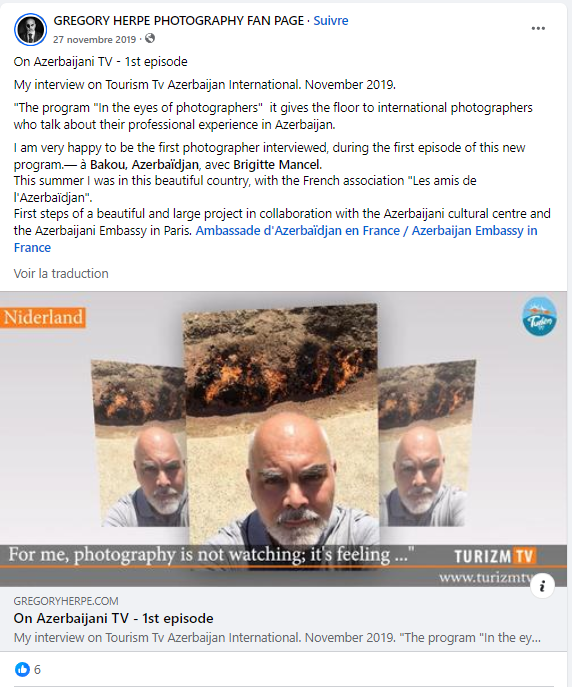The height and width of the screenshot is (687, 572).
Task: Click the TURIZM TV watermark in image
Action: (x=494, y=556)
